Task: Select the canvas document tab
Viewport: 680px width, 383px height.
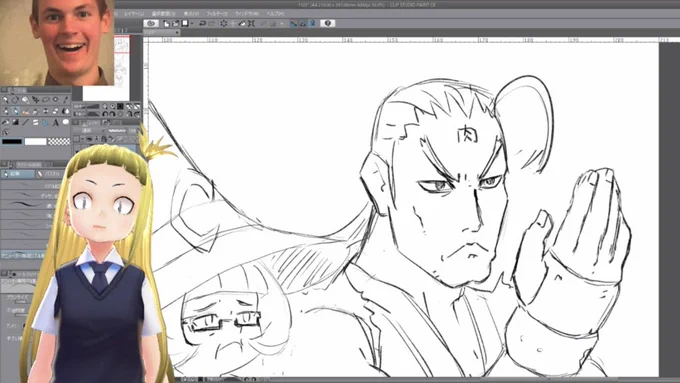Action: (161, 32)
